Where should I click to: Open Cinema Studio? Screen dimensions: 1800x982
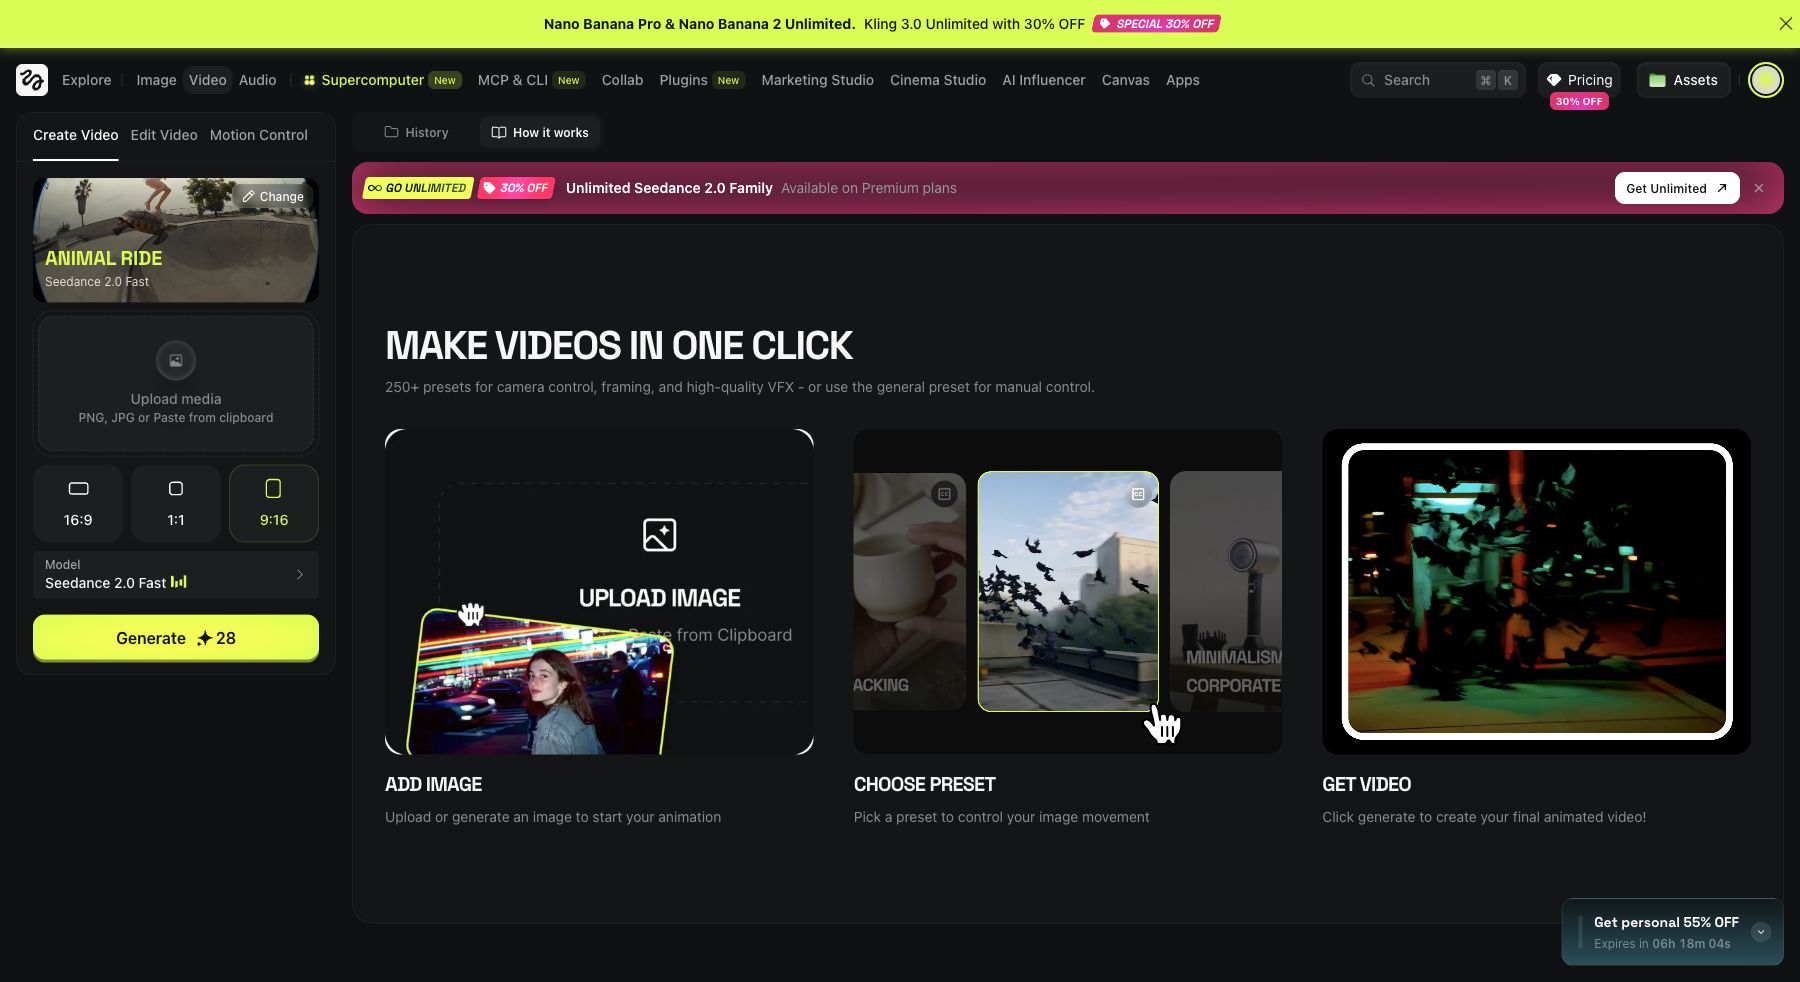pyautogui.click(x=938, y=80)
